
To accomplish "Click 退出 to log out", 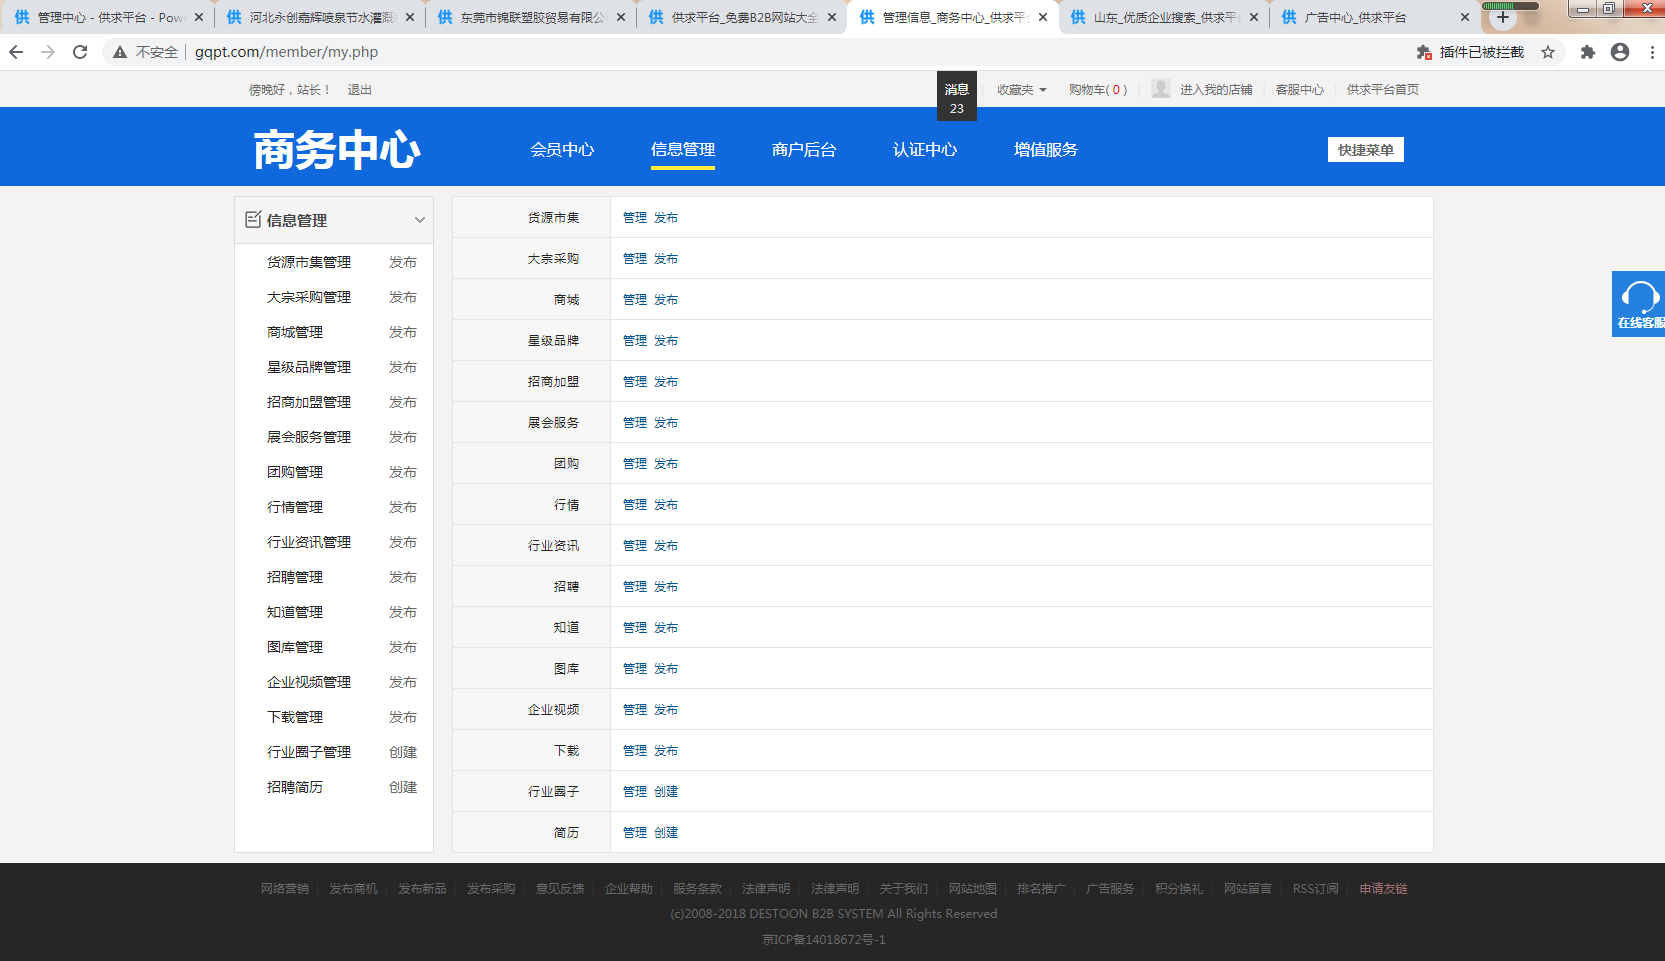I will (359, 90).
